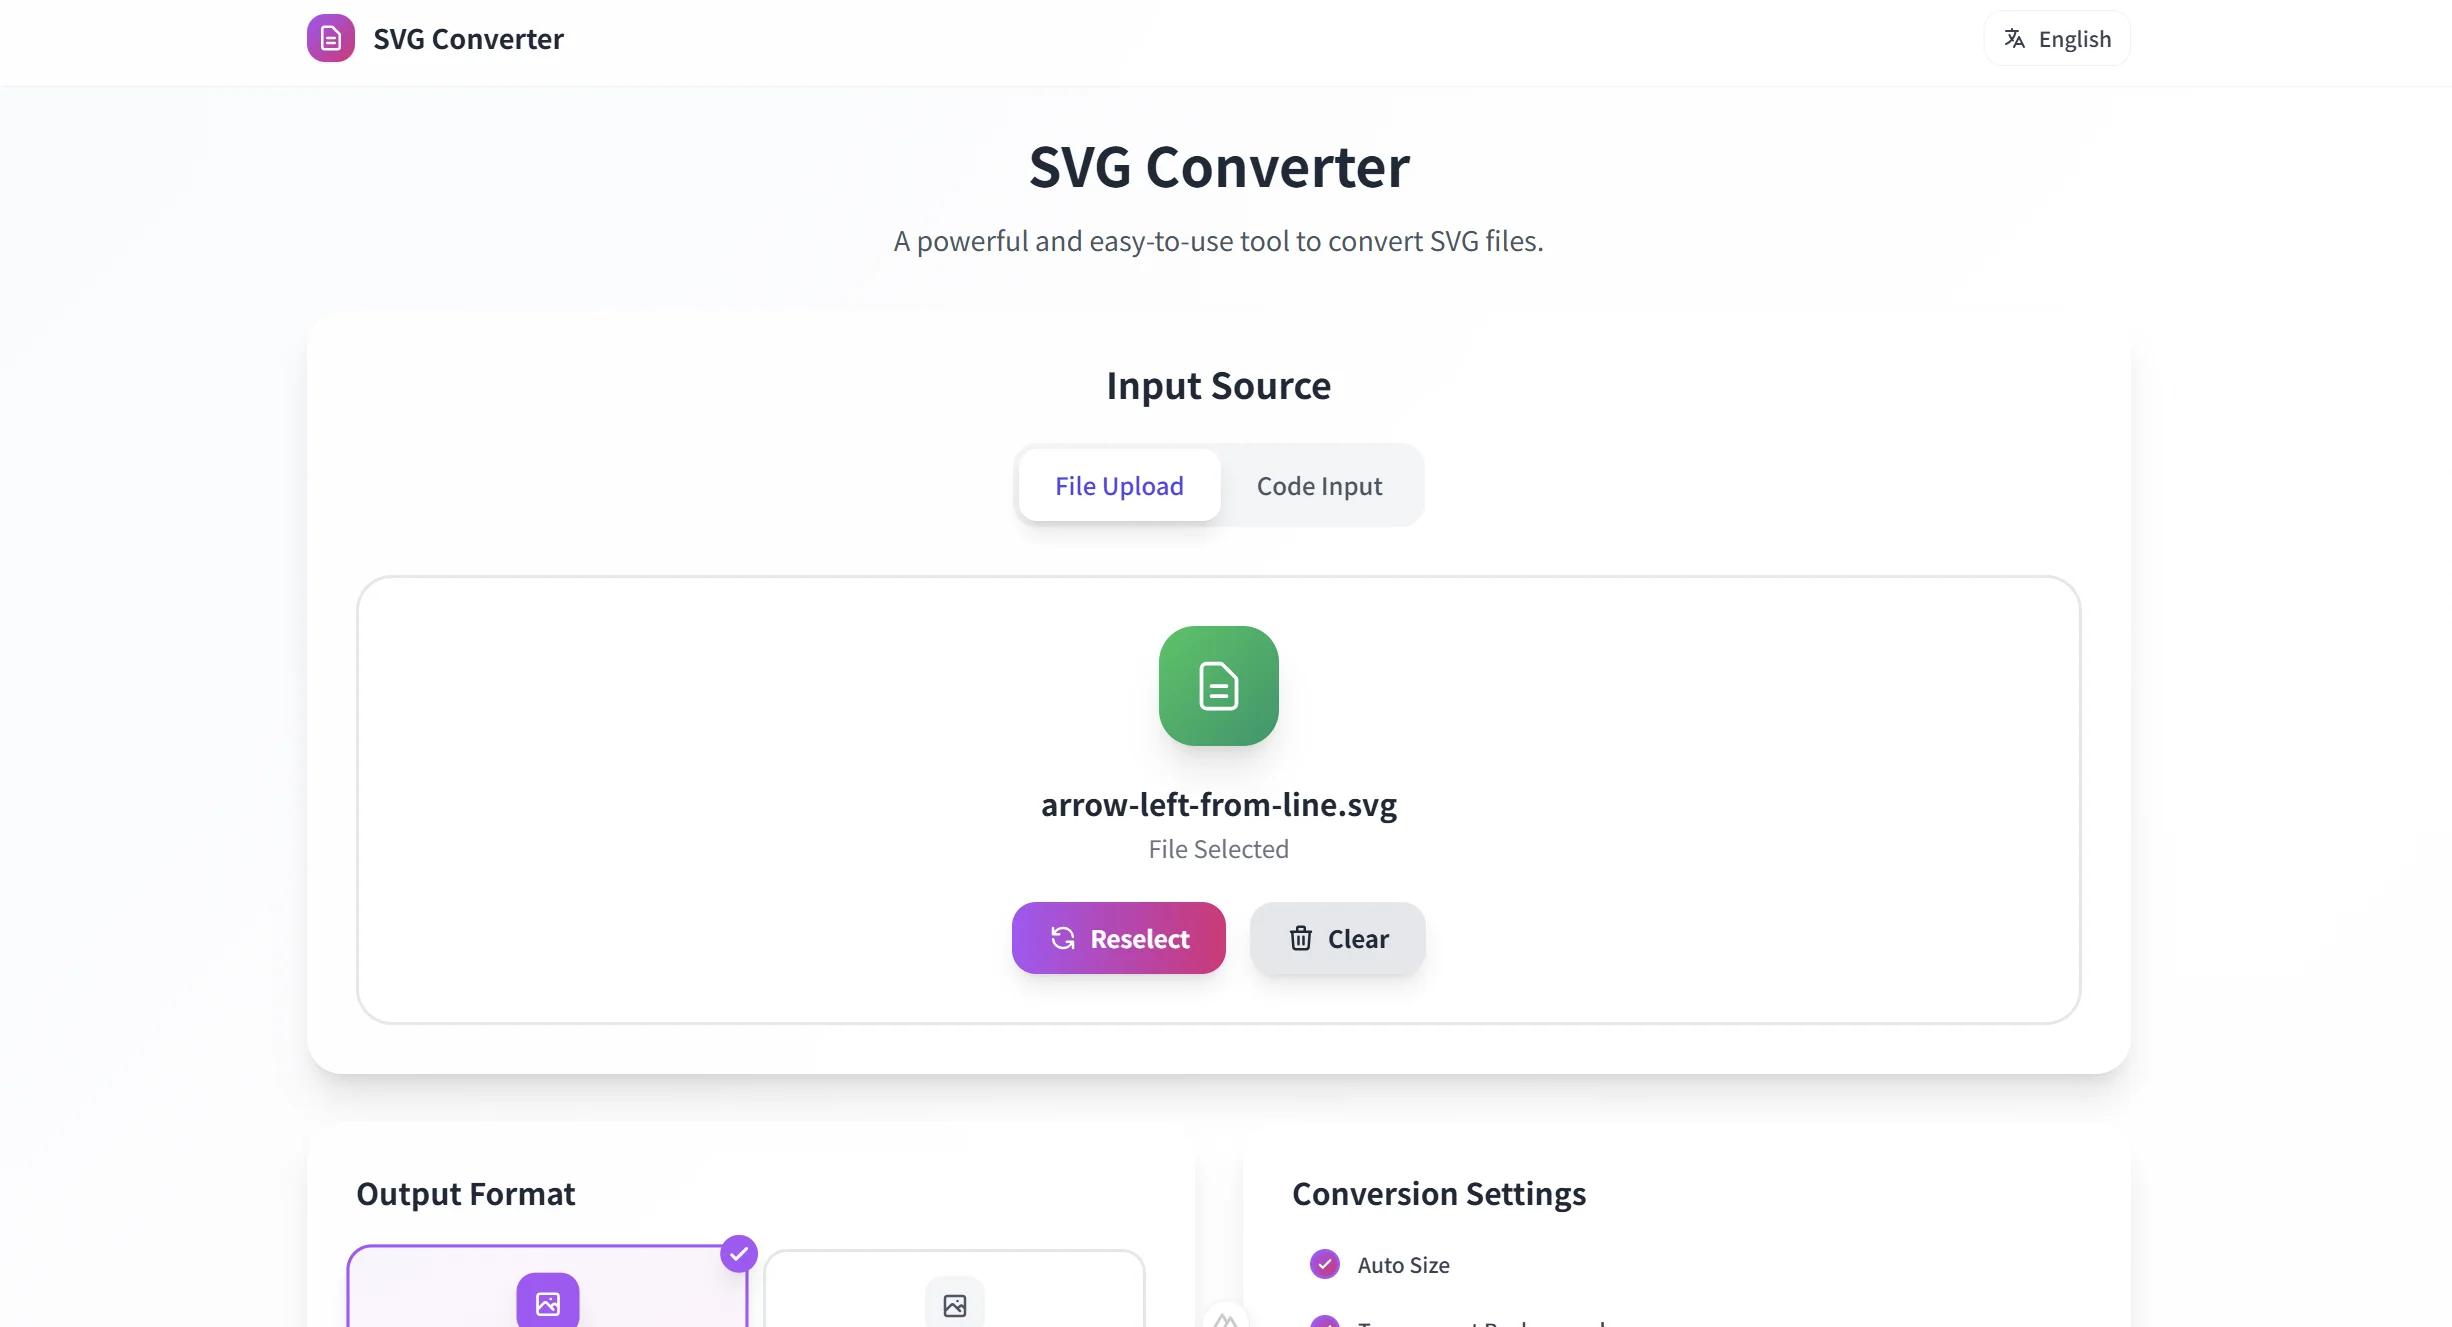Enable the Auto Size setting
The image size is (2452, 1327).
tap(1325, 1264)
